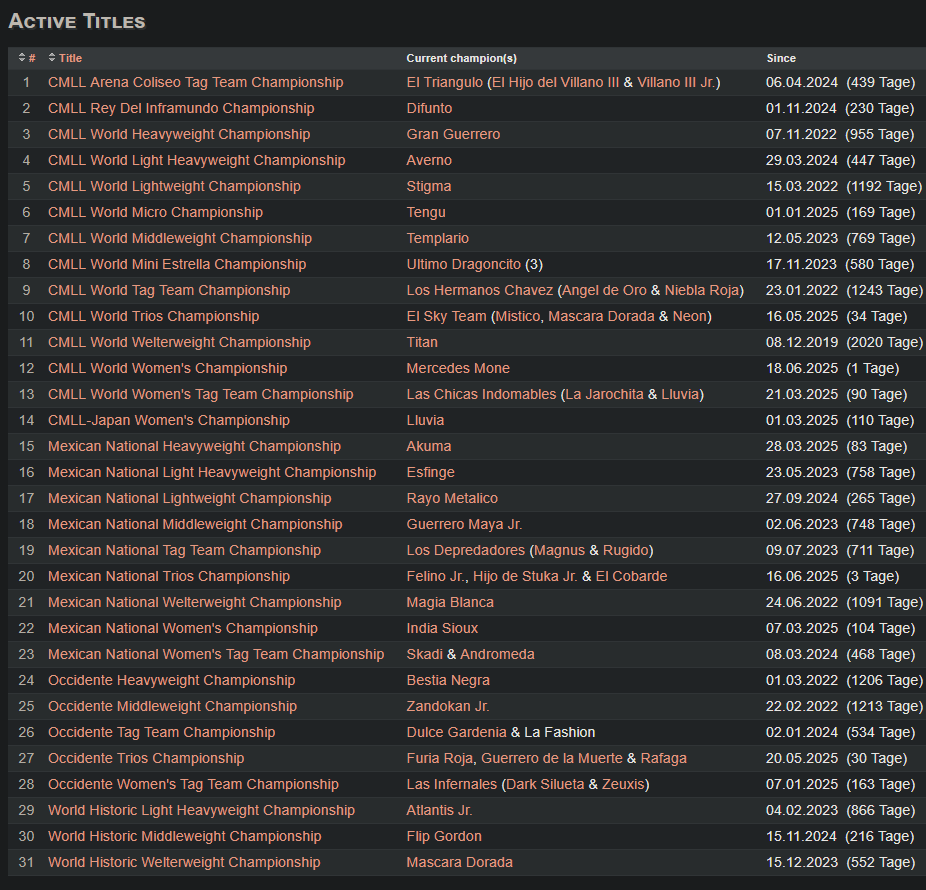Open Occidente Middleweight Championship link
The height and width of the screenshot is (890, 926).
[172, 706]
